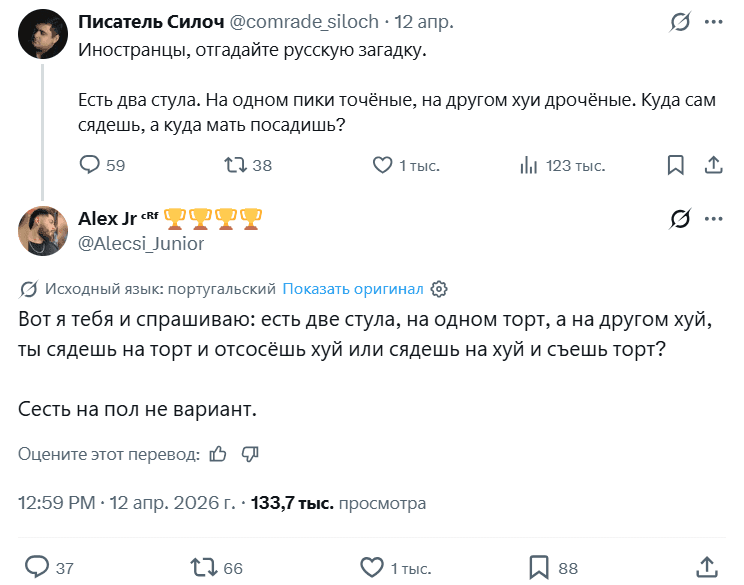Screen dimensions: 744x585
Task: Open Alex Jr profile avatar
Action: (x=42, y=231)
